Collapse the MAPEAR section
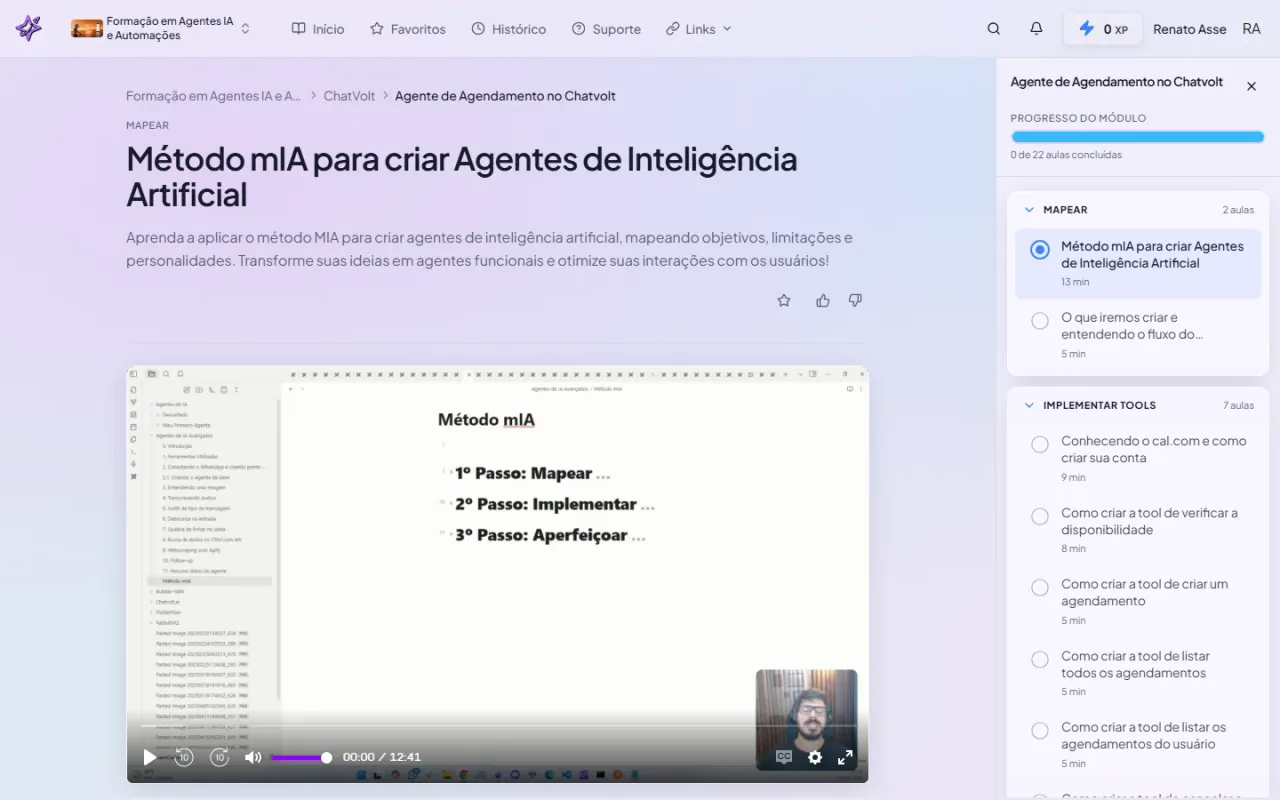 tap(1029, 210)
